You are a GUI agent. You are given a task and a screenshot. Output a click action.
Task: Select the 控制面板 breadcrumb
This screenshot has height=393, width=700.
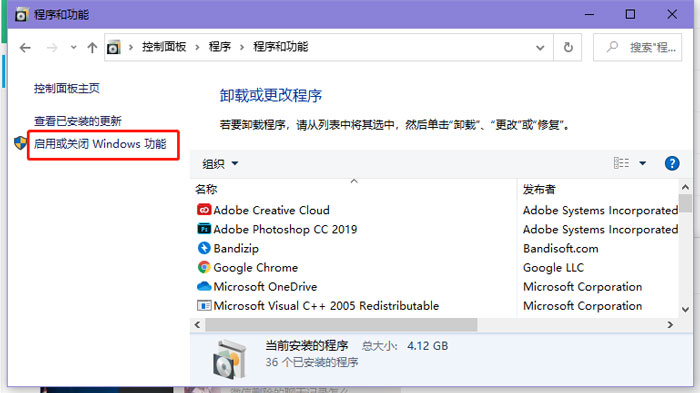164,46
